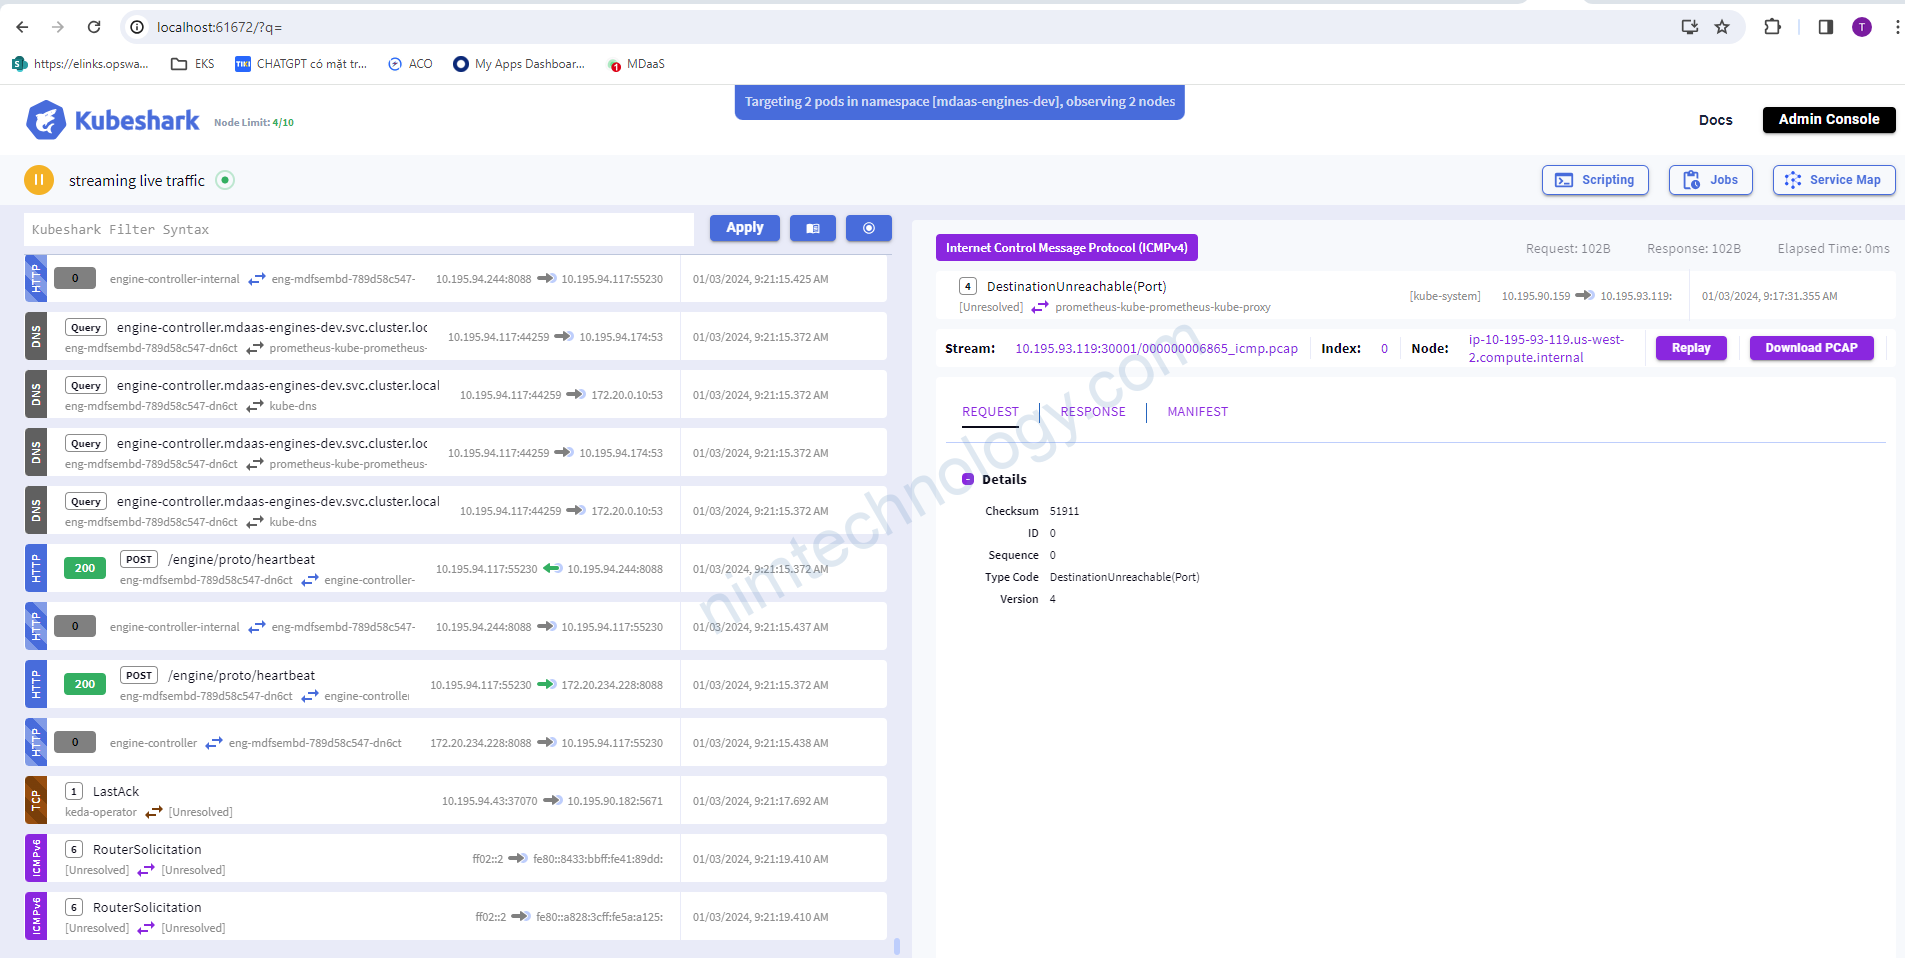This screenshot has height=958, width=1905.
Task: Click the ICMPv4 protocol badge
Action: click(x=1066, y=248)
